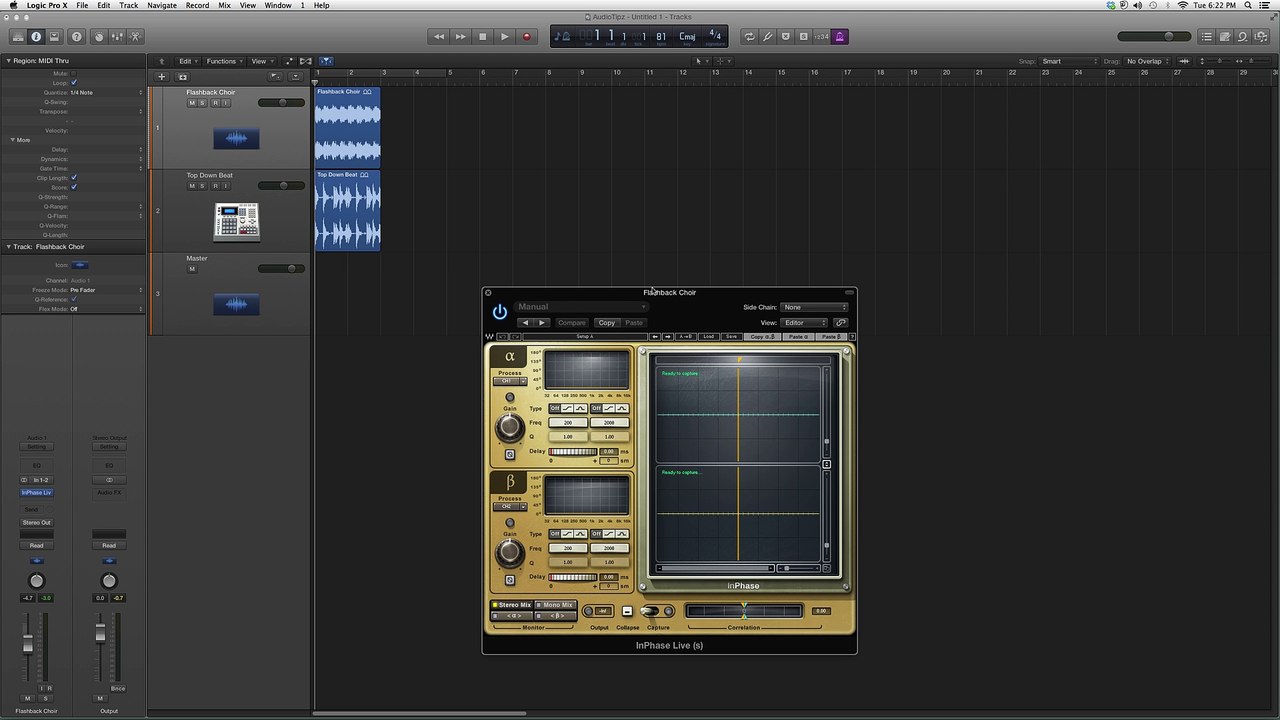Duplicate track with the add-copy icon
The height and width of the screenshot is (720, 1280).
click(x=182, y=77)
